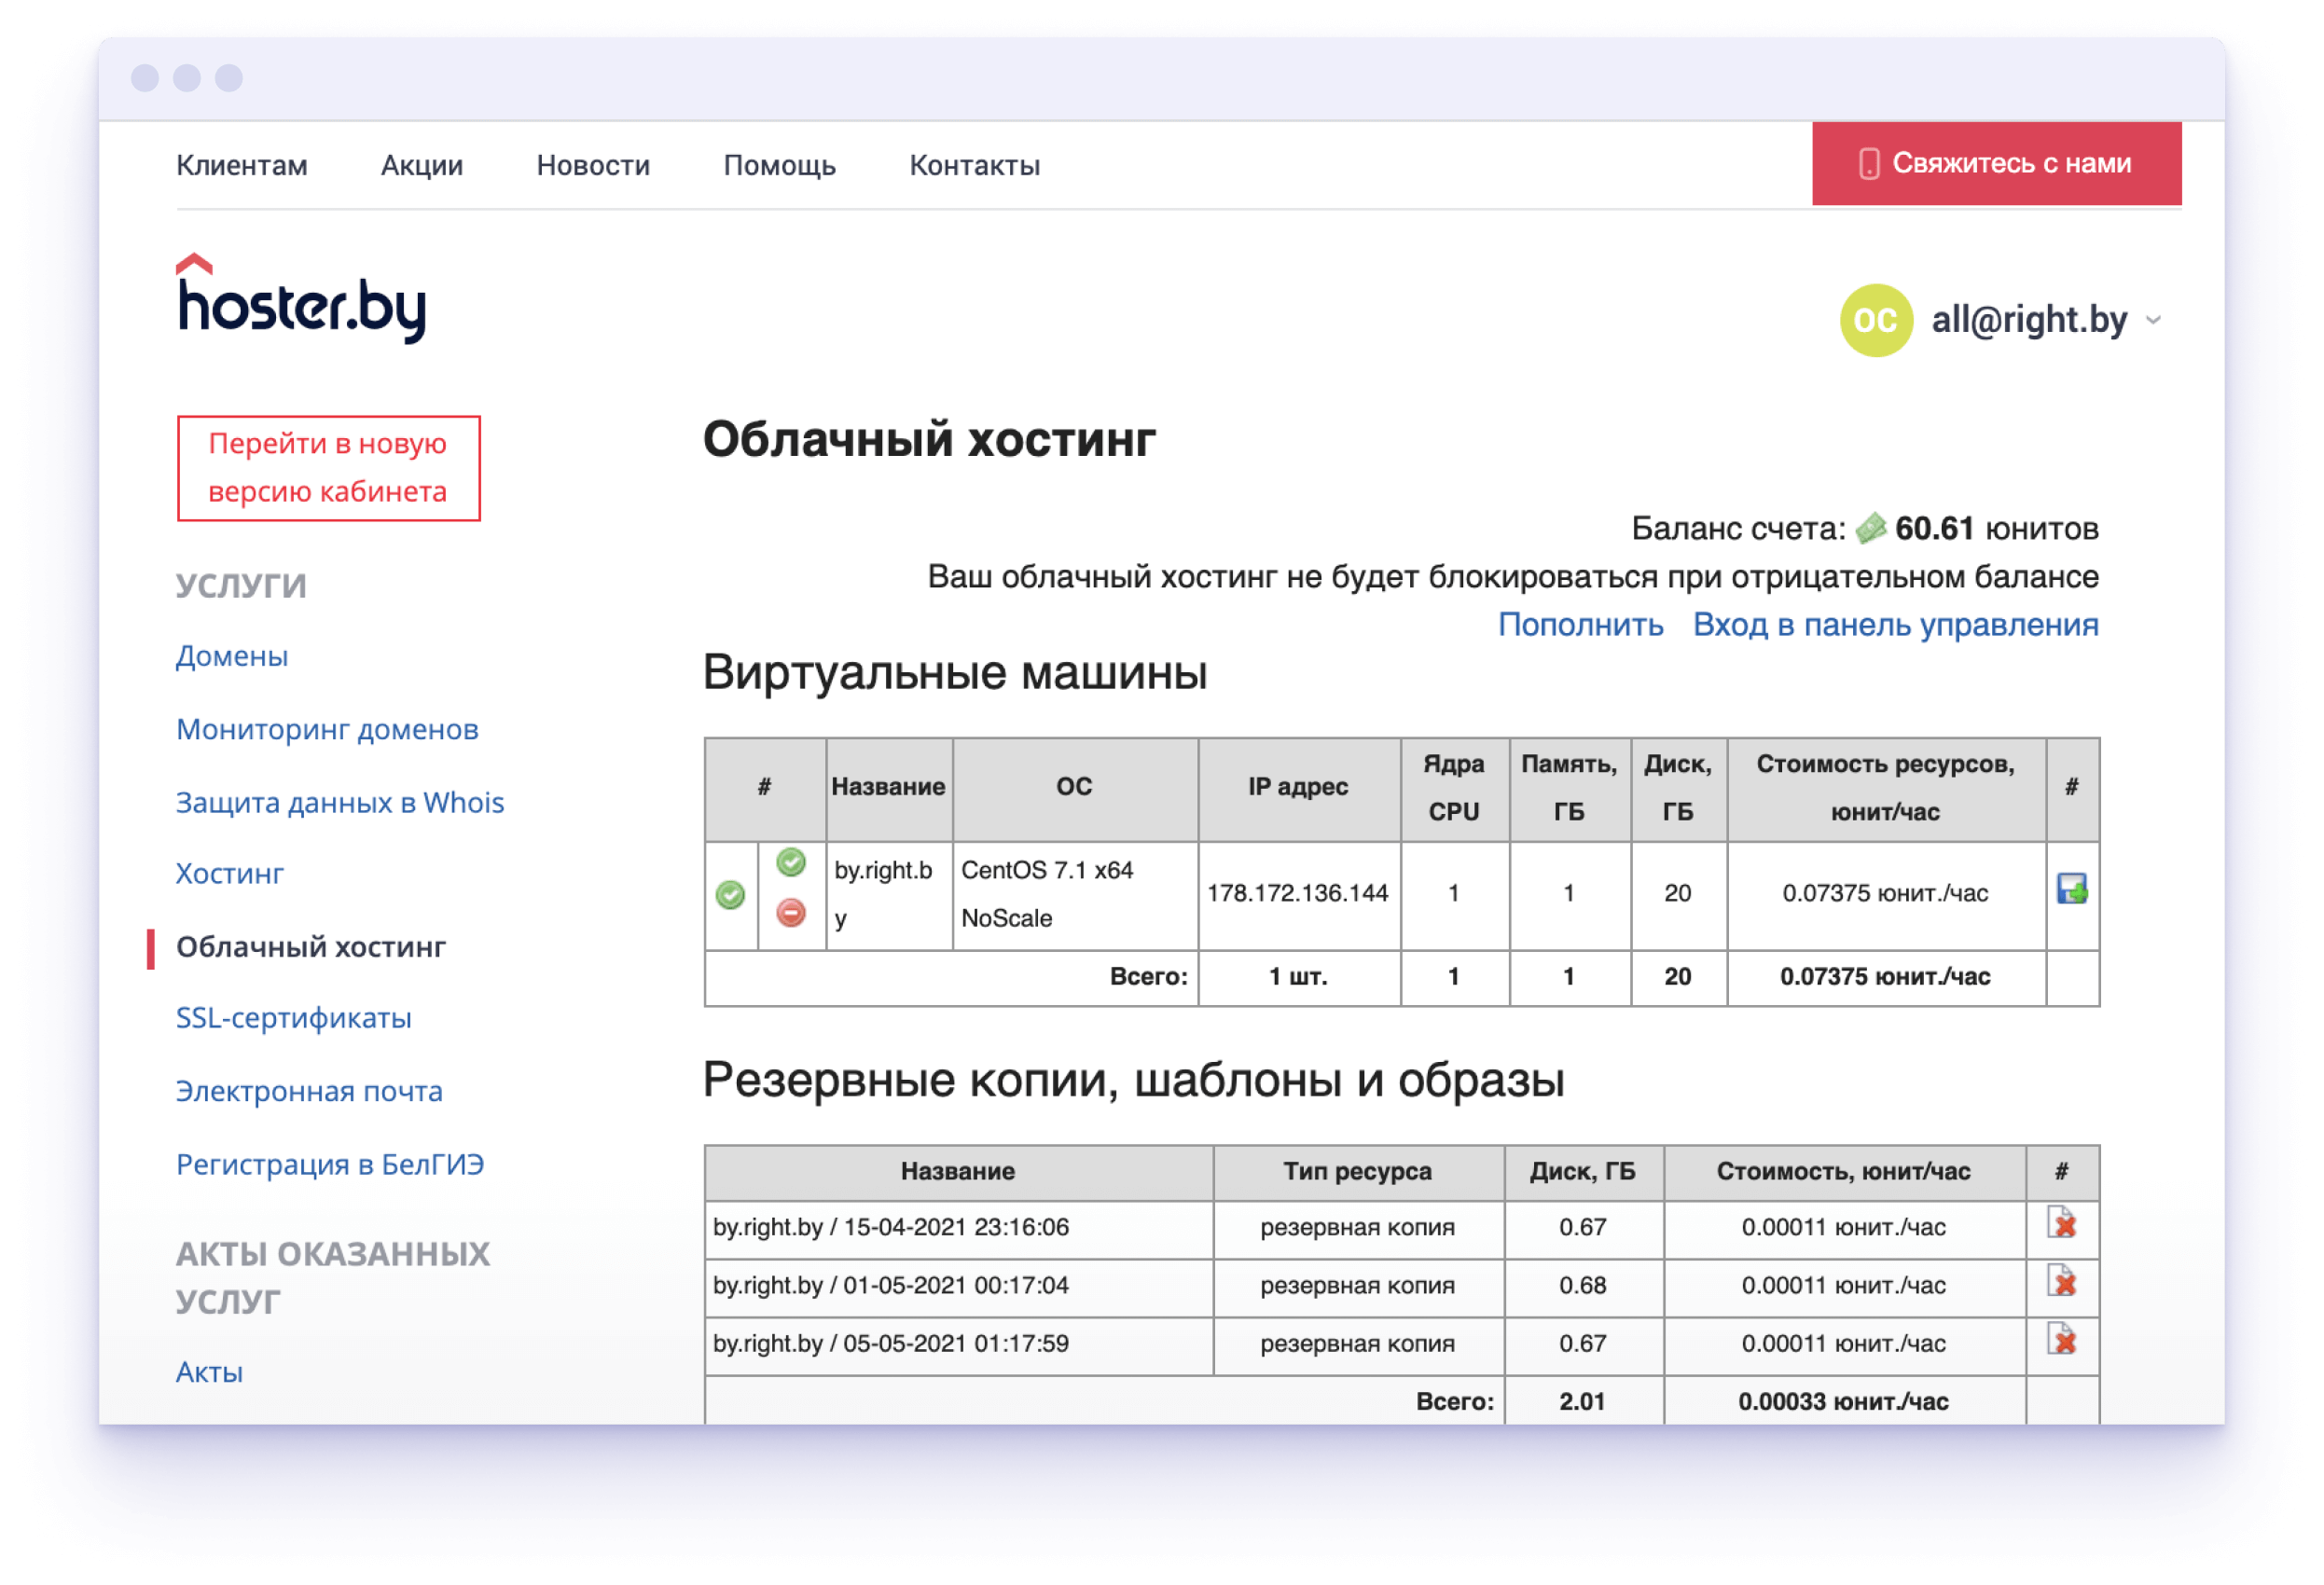Click the red stop icon beside by.right.by
The height and width of the screenshot is (1585, 2324).
[790, 912]
